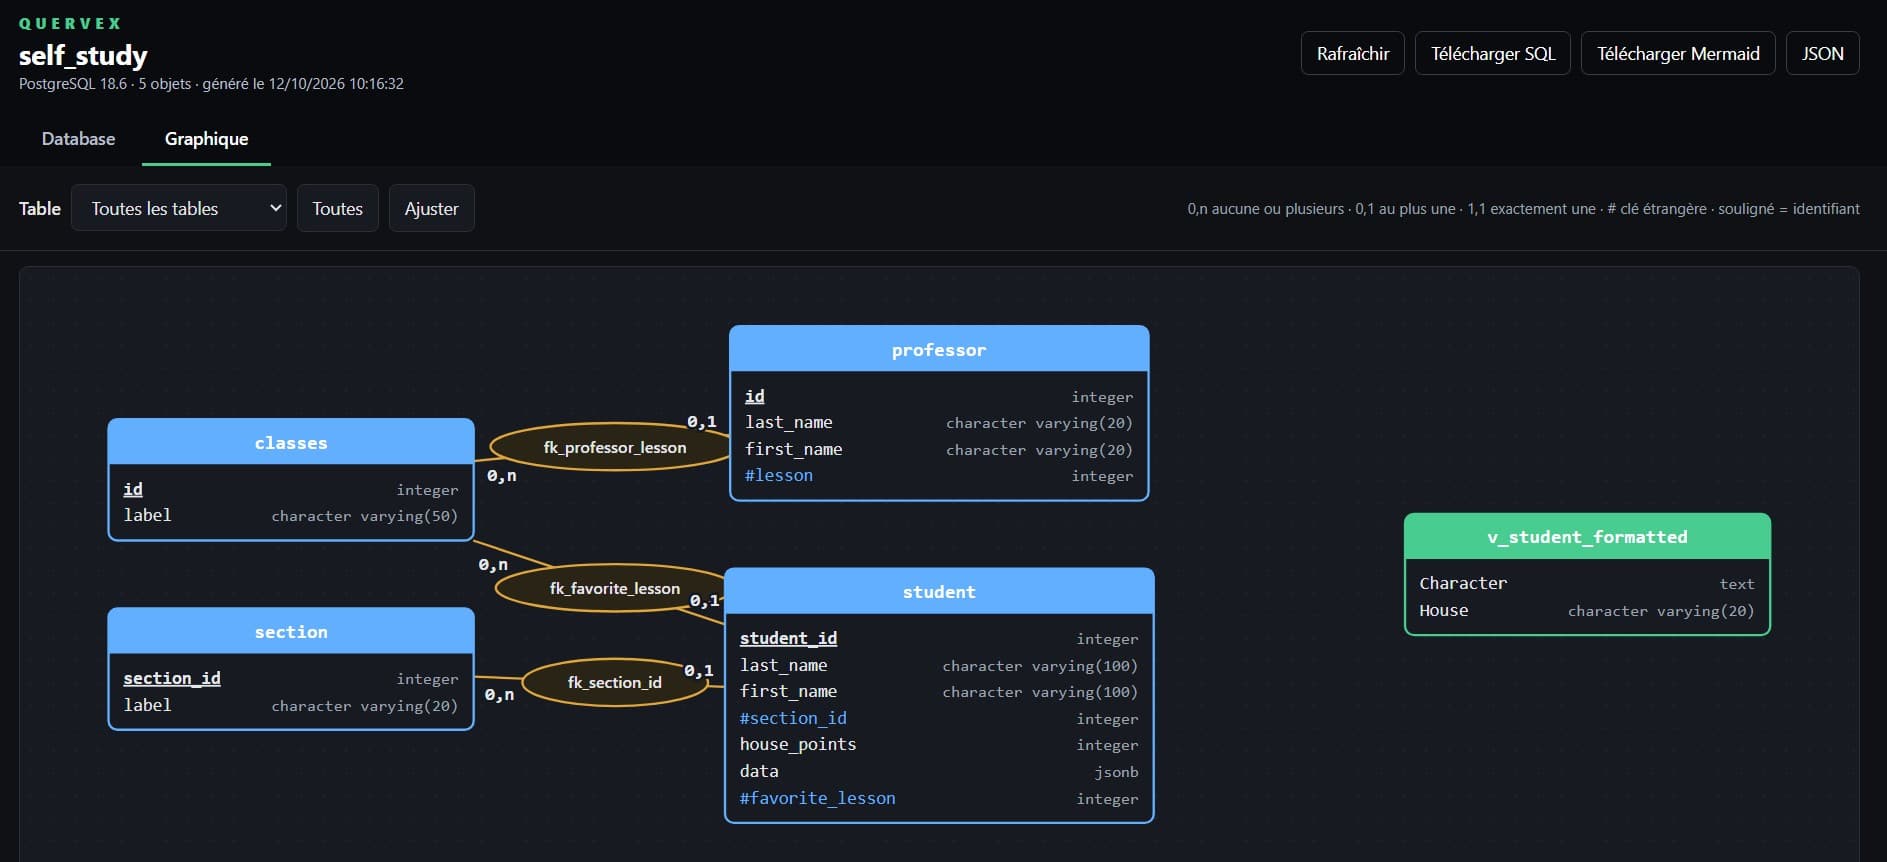This screenshot has width=1887, height=862.
Task: Click the #favorite_lesson column in student
Action: [818, 798]
